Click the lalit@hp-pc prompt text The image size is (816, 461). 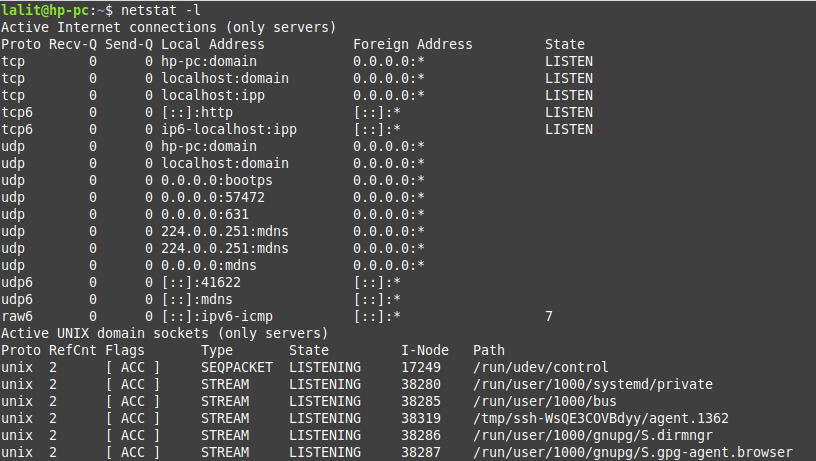click(45, 10)
